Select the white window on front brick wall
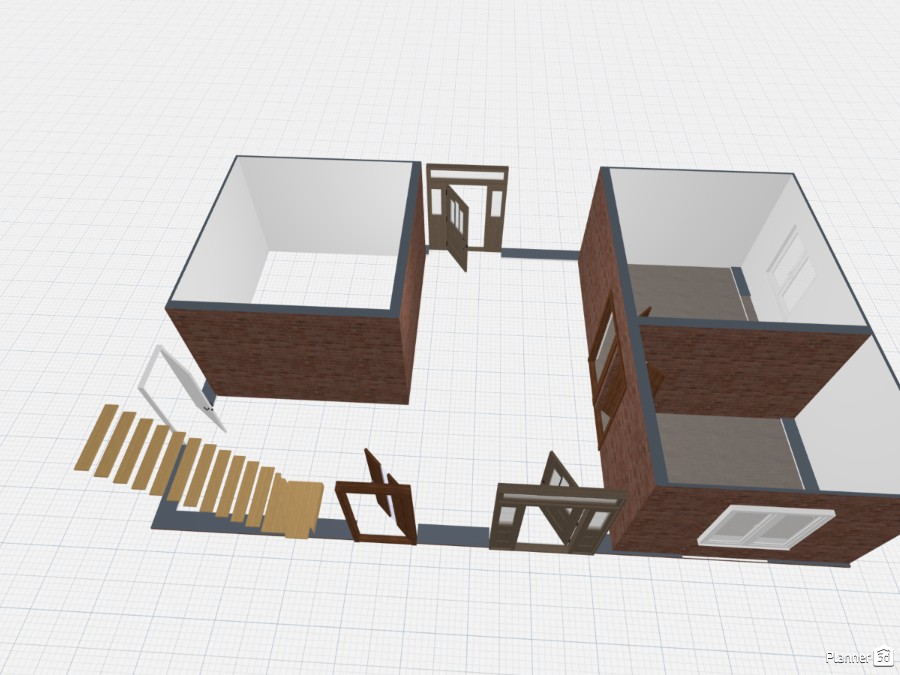 (764, 526)
